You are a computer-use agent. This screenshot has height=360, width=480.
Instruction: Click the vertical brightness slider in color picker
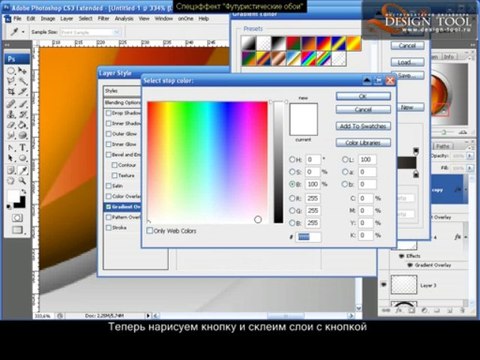pyautogui.click(x=278, y=163)
